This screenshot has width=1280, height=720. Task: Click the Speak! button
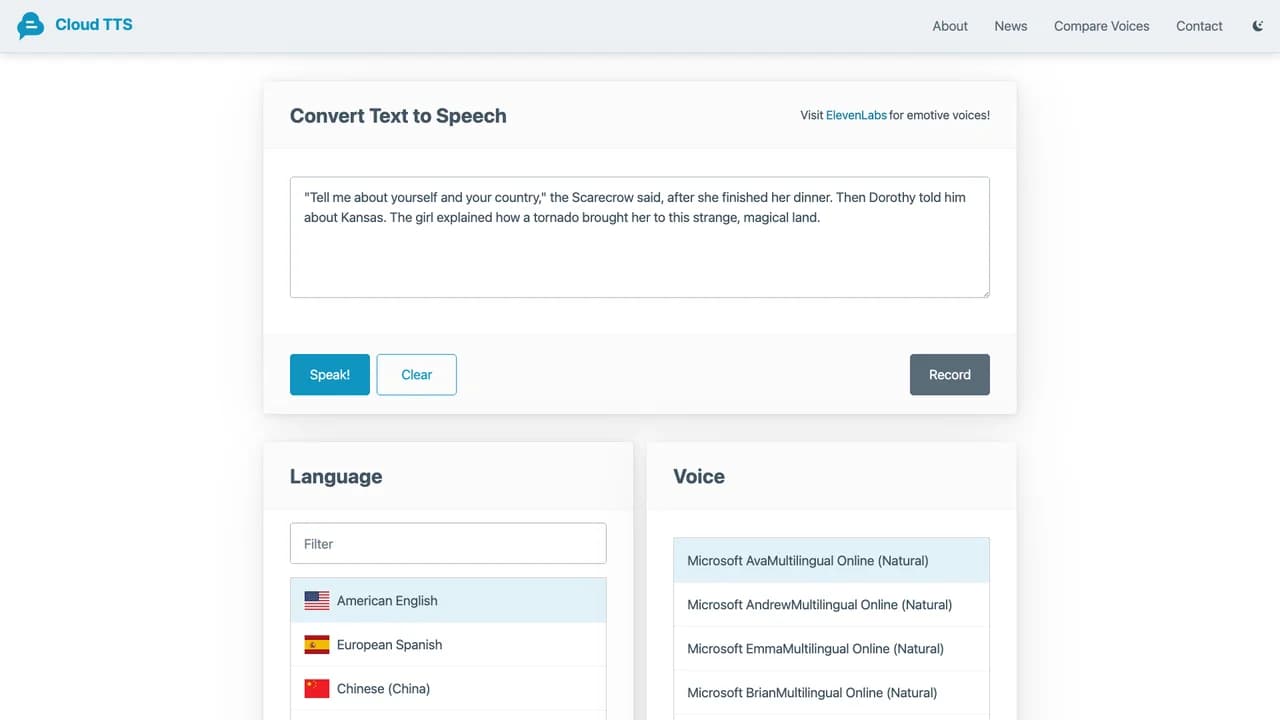[330, 375]
